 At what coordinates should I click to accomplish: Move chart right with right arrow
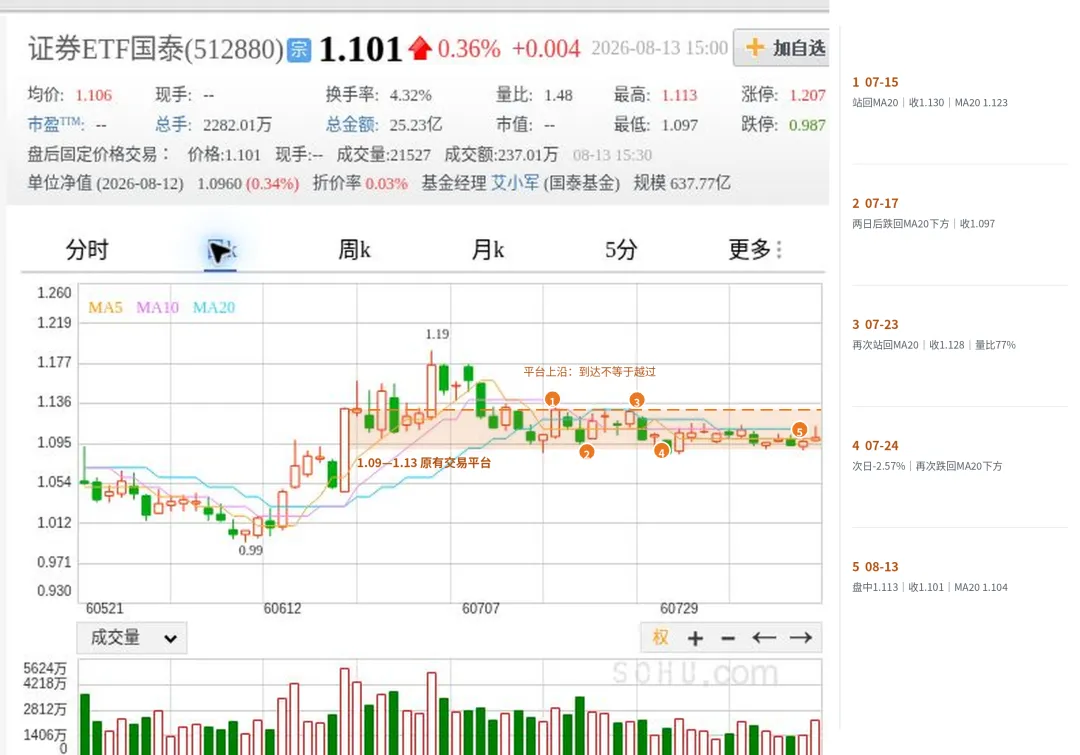[800, 638]
